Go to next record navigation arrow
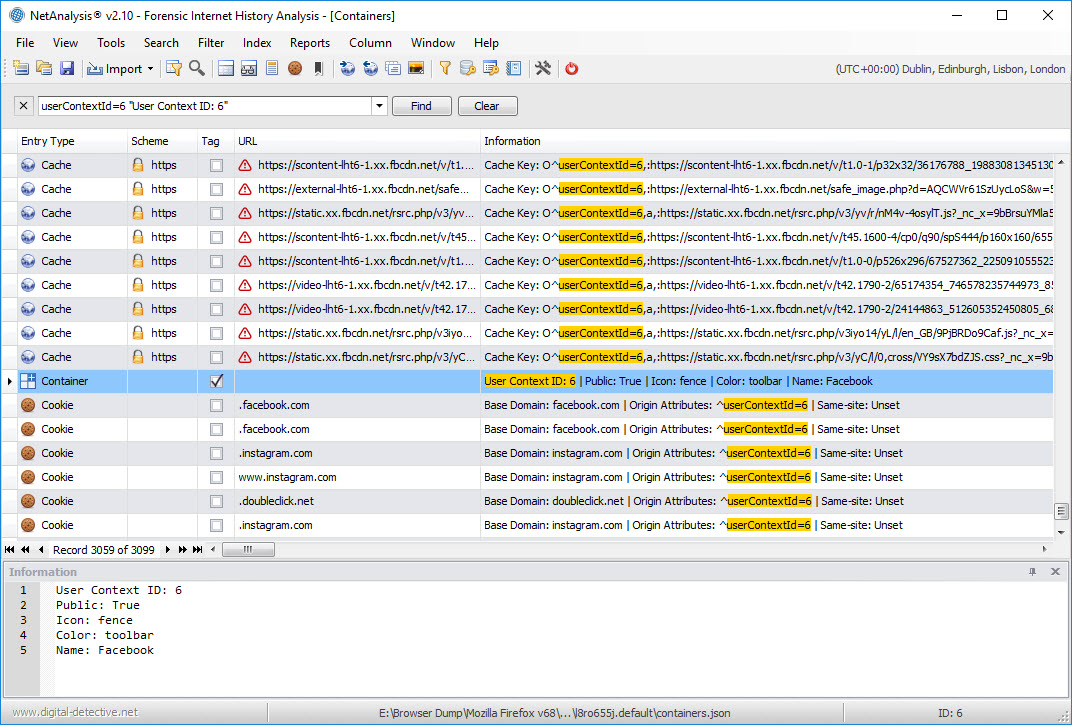Screen dimensions: 1072x725 pos(168,549)
